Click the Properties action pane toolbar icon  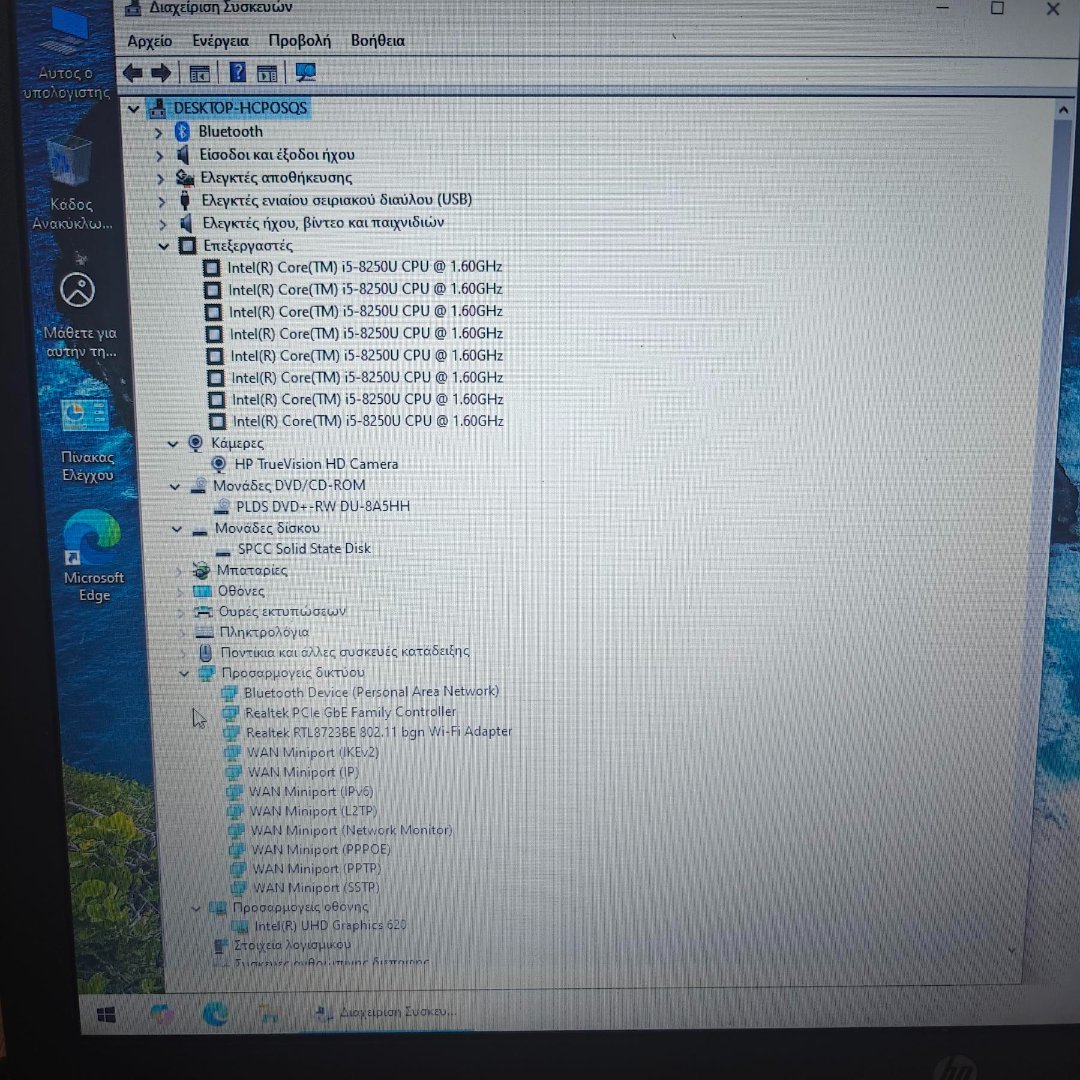(x=267, y=73)
